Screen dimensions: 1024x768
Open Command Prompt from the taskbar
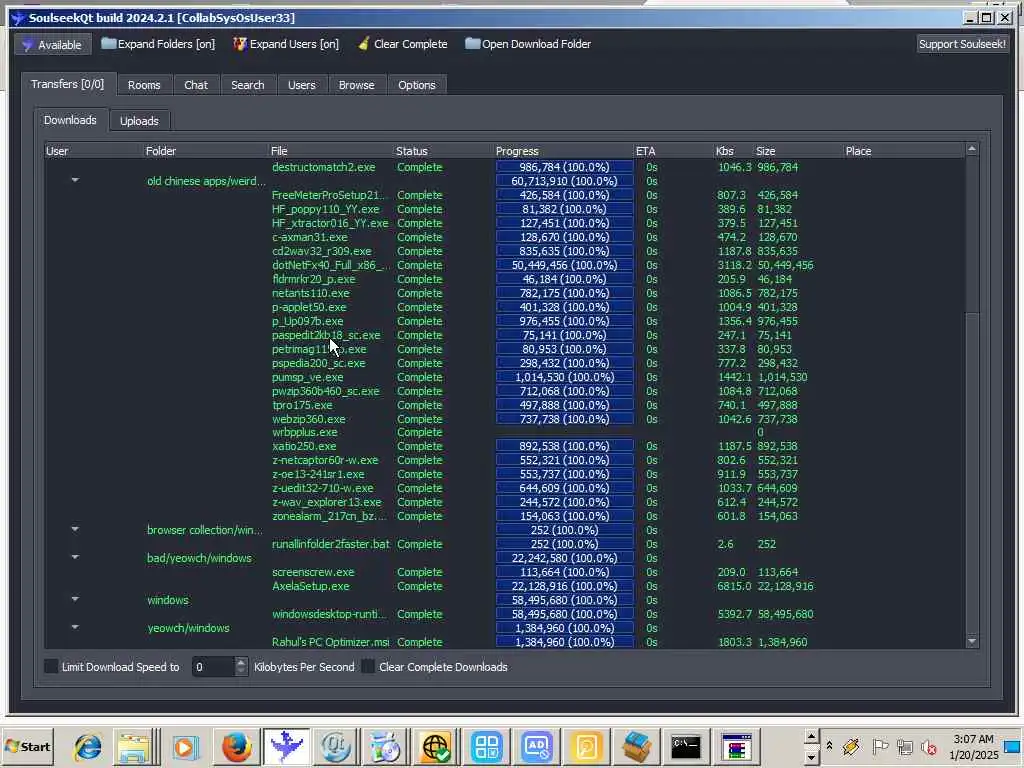(x=686, y=746)
